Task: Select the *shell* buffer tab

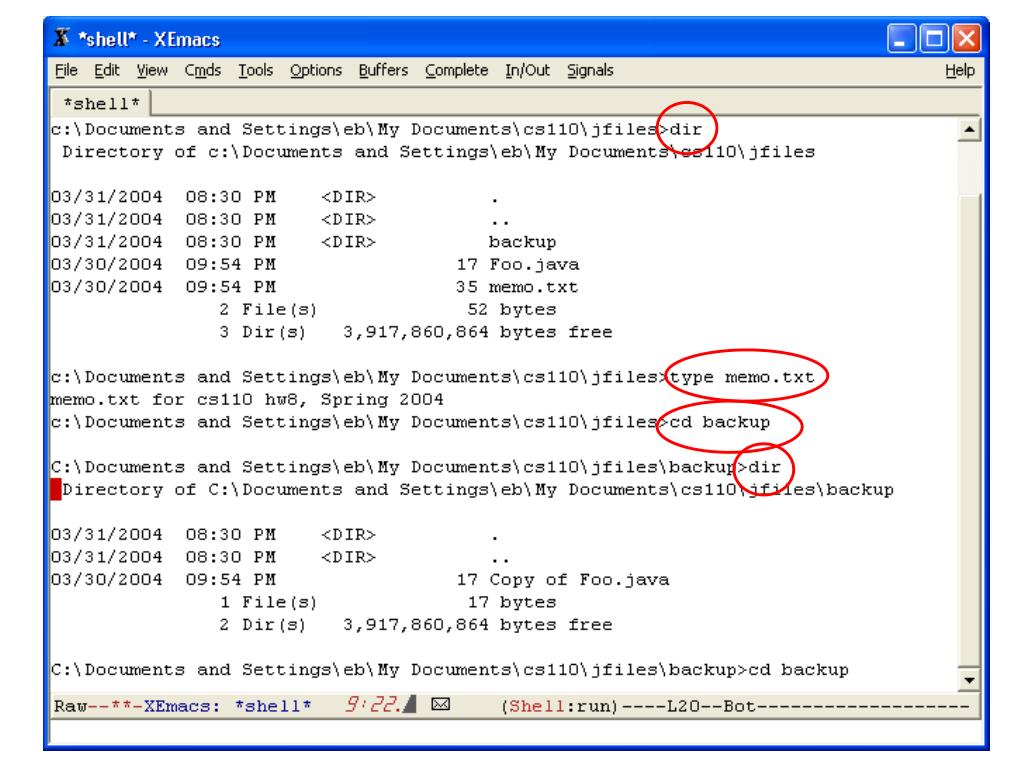Action: click(101, 104)
